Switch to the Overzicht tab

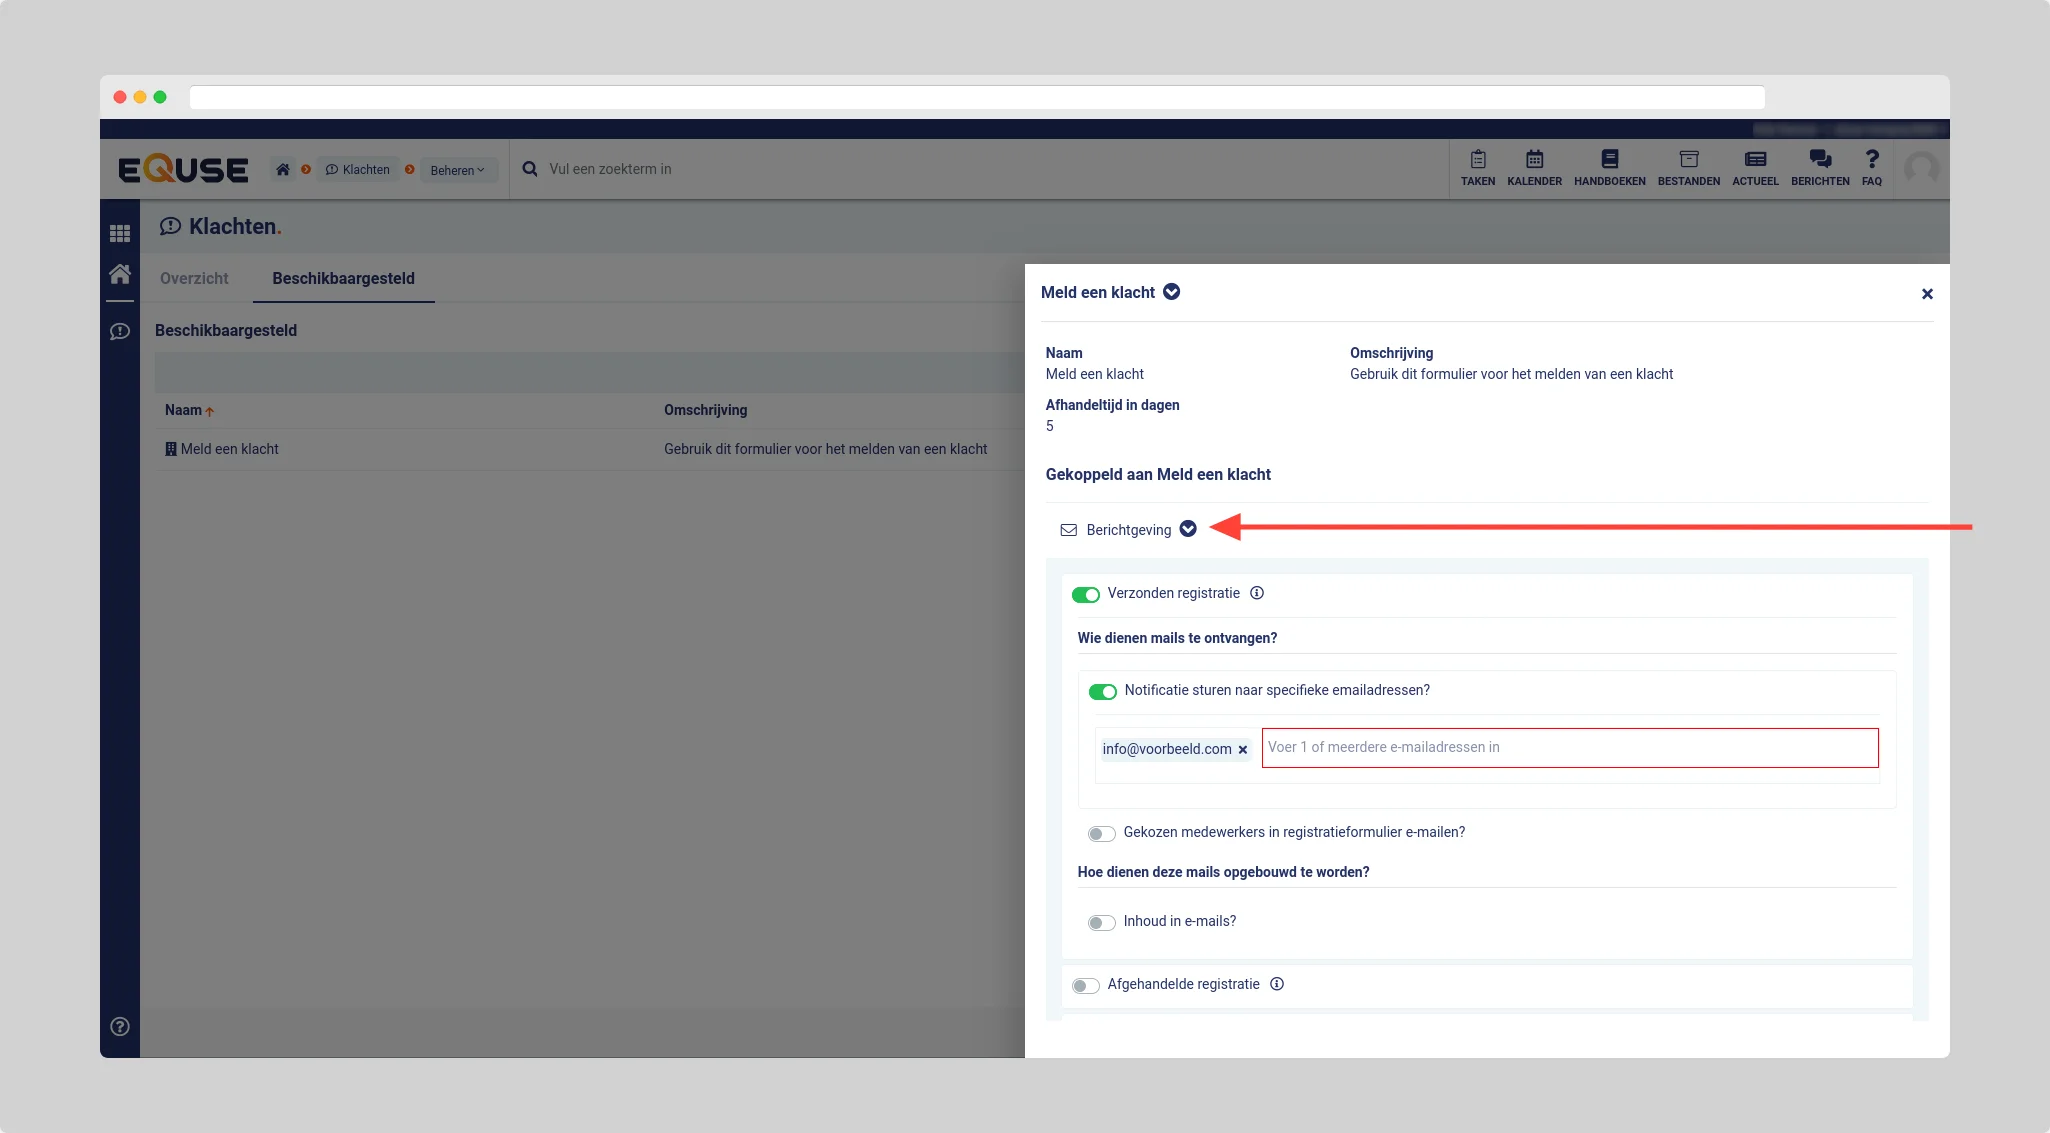194,278
